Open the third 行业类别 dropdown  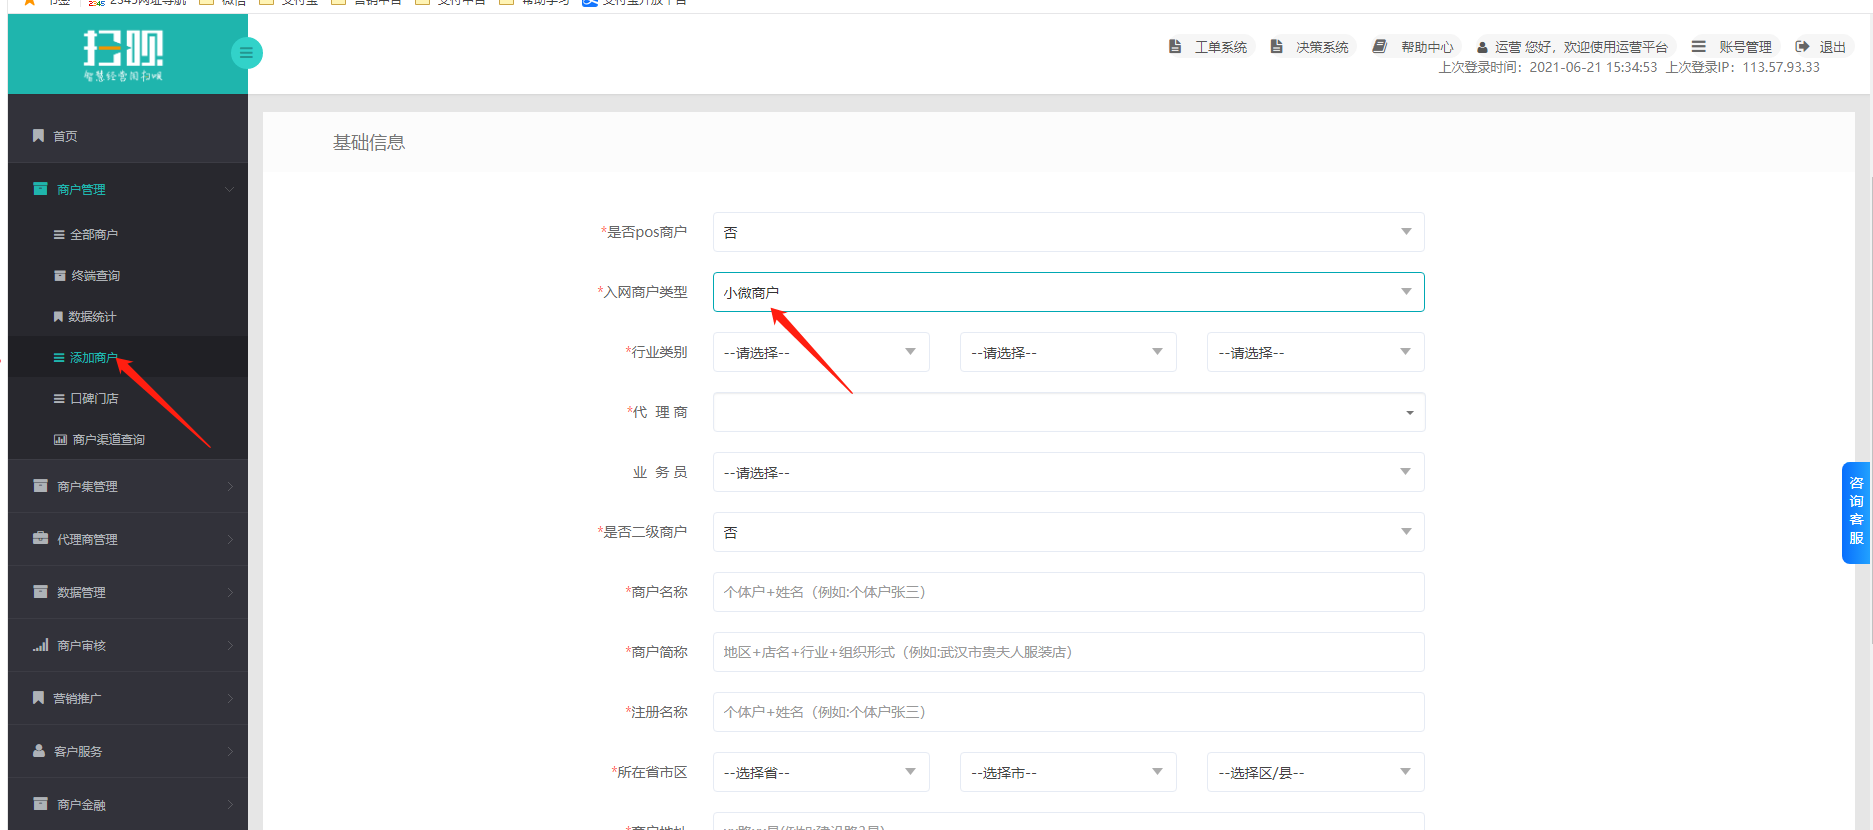click(x=1315, y=352)
